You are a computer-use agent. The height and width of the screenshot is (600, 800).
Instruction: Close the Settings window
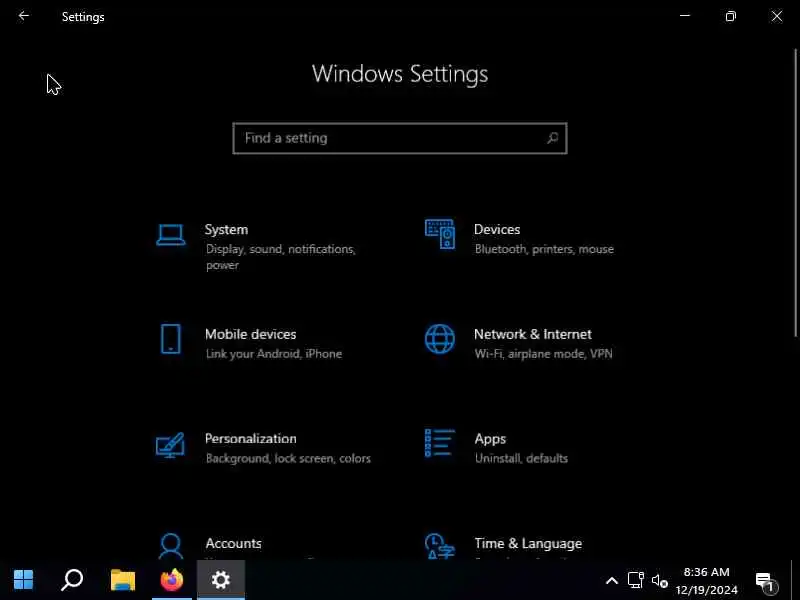click(x=777, y=16)
